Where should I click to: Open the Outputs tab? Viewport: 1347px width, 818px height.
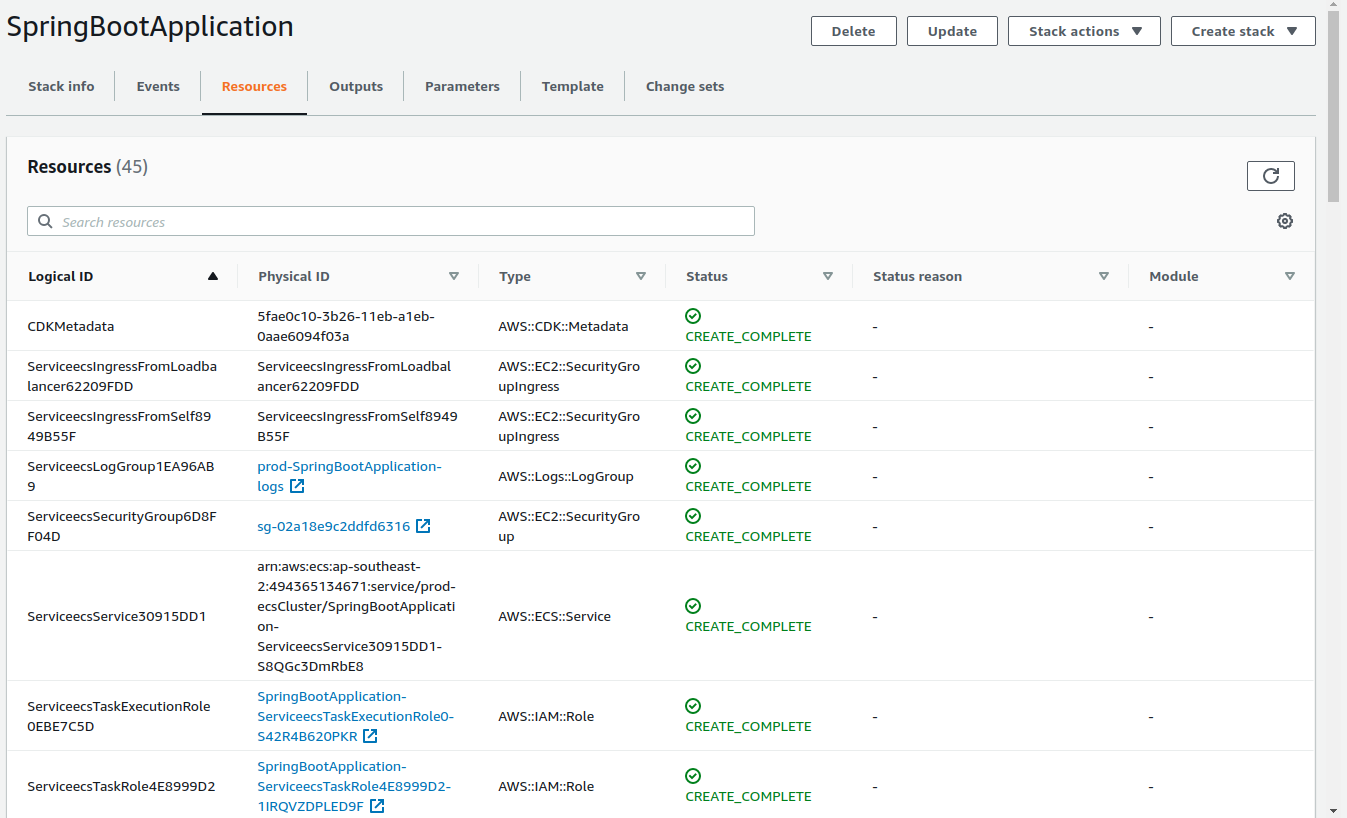[356, 86]
